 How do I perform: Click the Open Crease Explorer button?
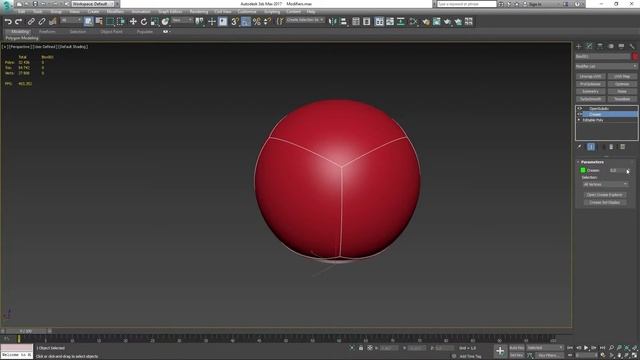point(604,195)
